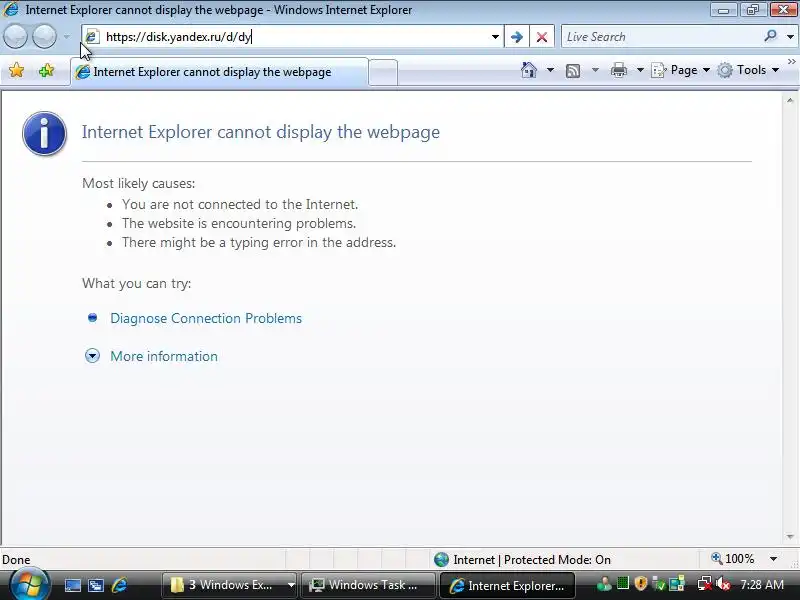Image resolution: width=800 pixels, height=600 pixels.
Task: Open the recent pages dropdown arrow
Action: coord(67,37)
